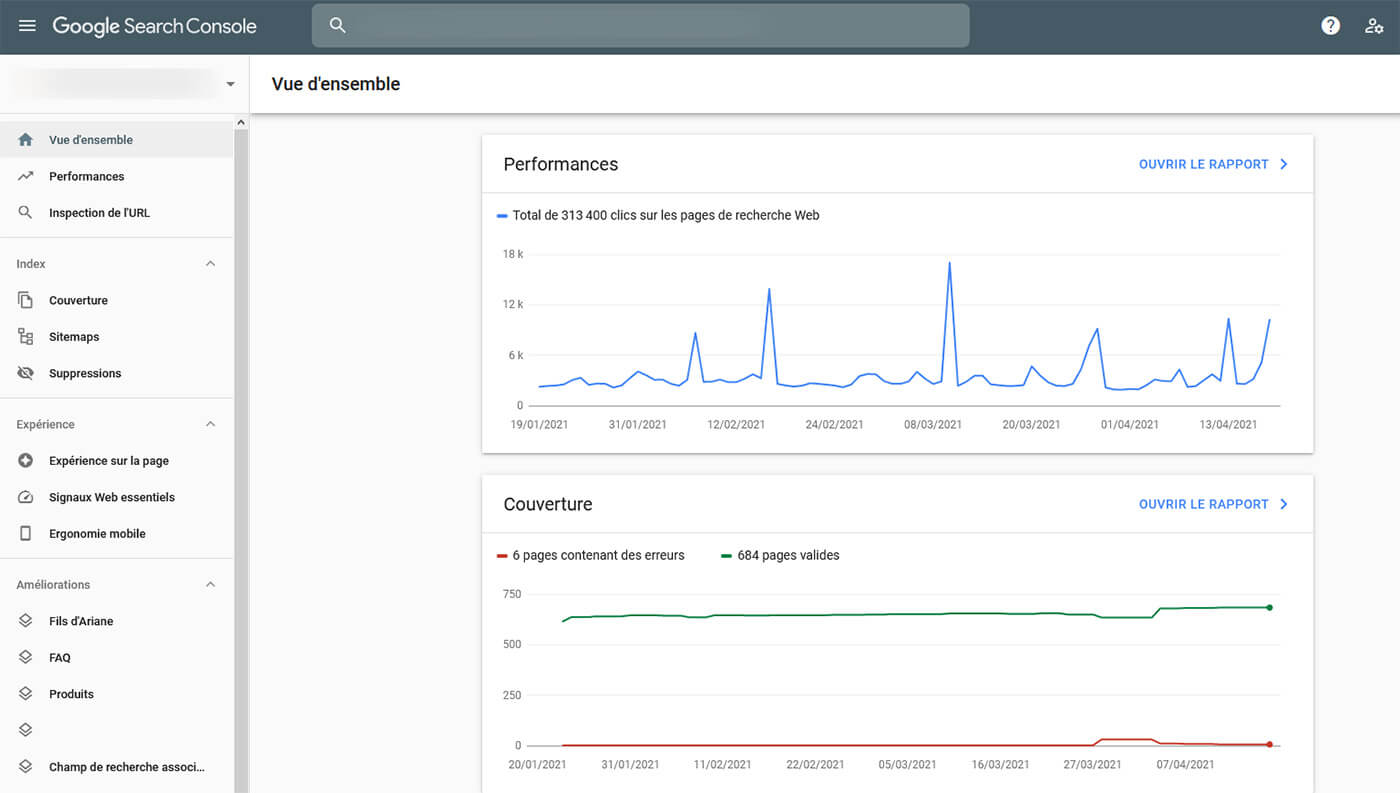This screenshot has height=793, width=1400.
Task: Open the Sitemaps page
Action: point(116,337)
